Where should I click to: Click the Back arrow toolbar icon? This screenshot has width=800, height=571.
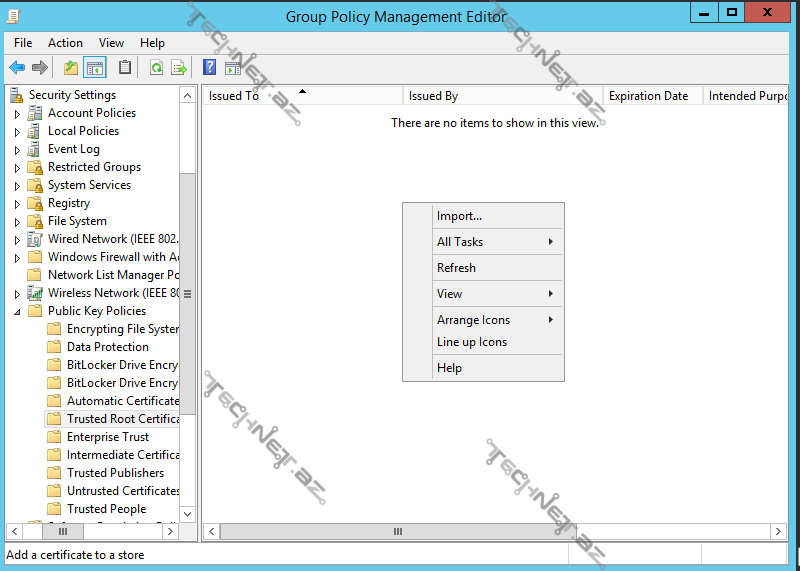pos(17,68)
